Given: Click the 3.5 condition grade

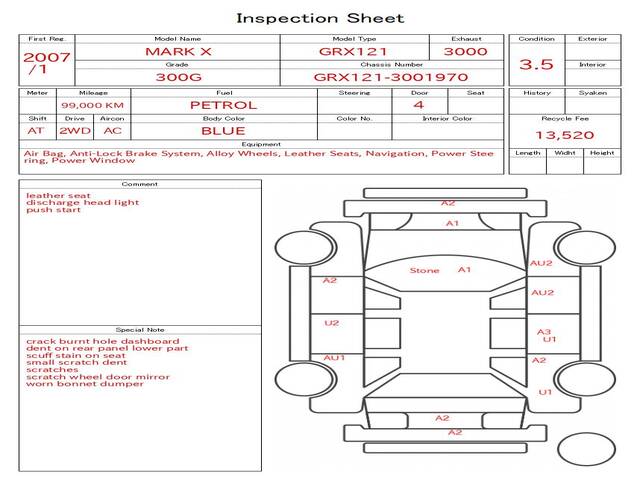Looking at the screenshot, I should tap(536, 64).
